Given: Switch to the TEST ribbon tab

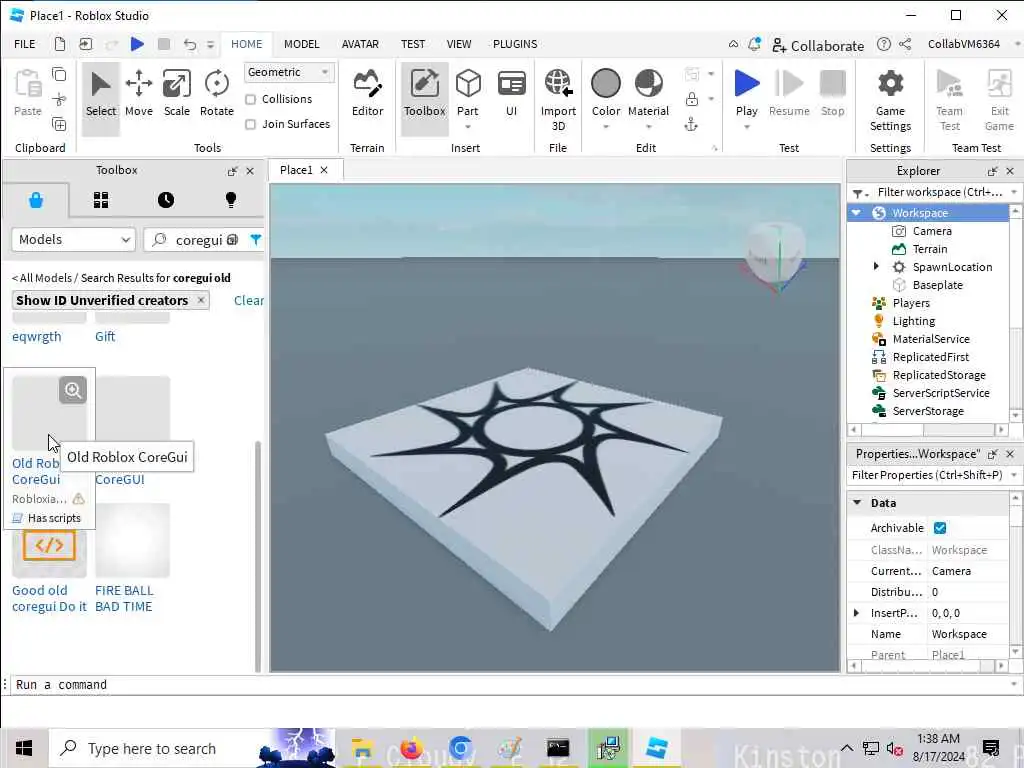Looking at the screenshot, I should pyautogui.click(x=413, y=44).
